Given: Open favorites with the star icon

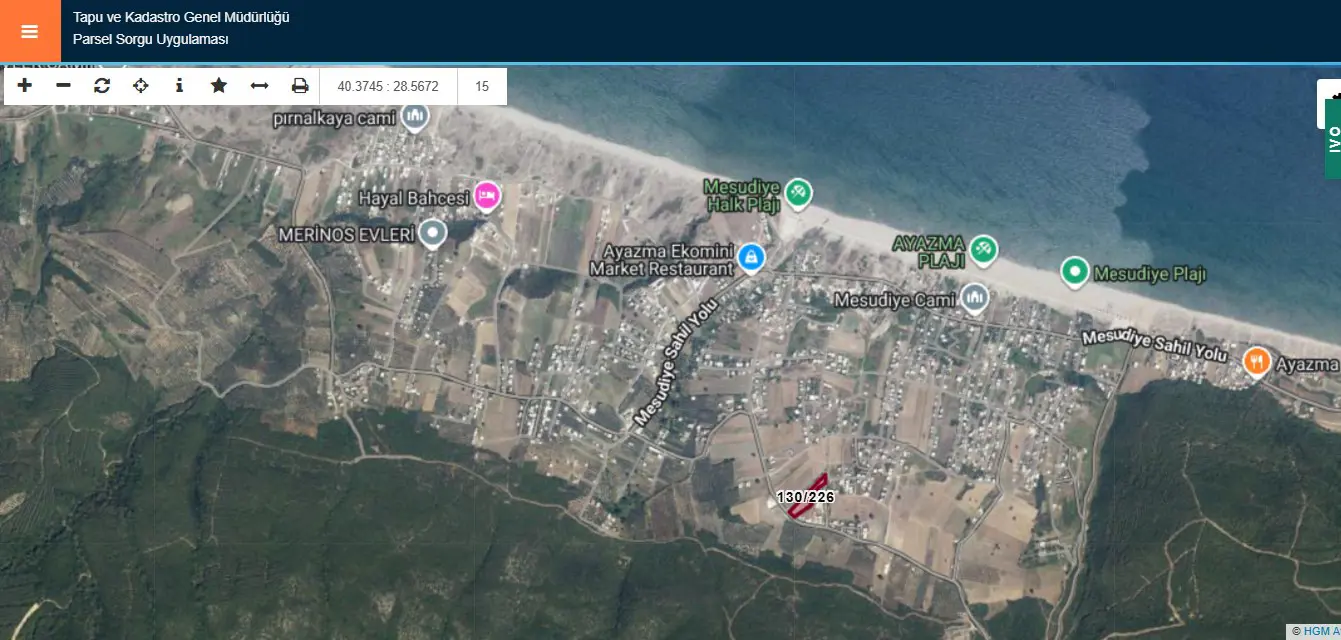Looking at the screenshot, I should (219, 86).
